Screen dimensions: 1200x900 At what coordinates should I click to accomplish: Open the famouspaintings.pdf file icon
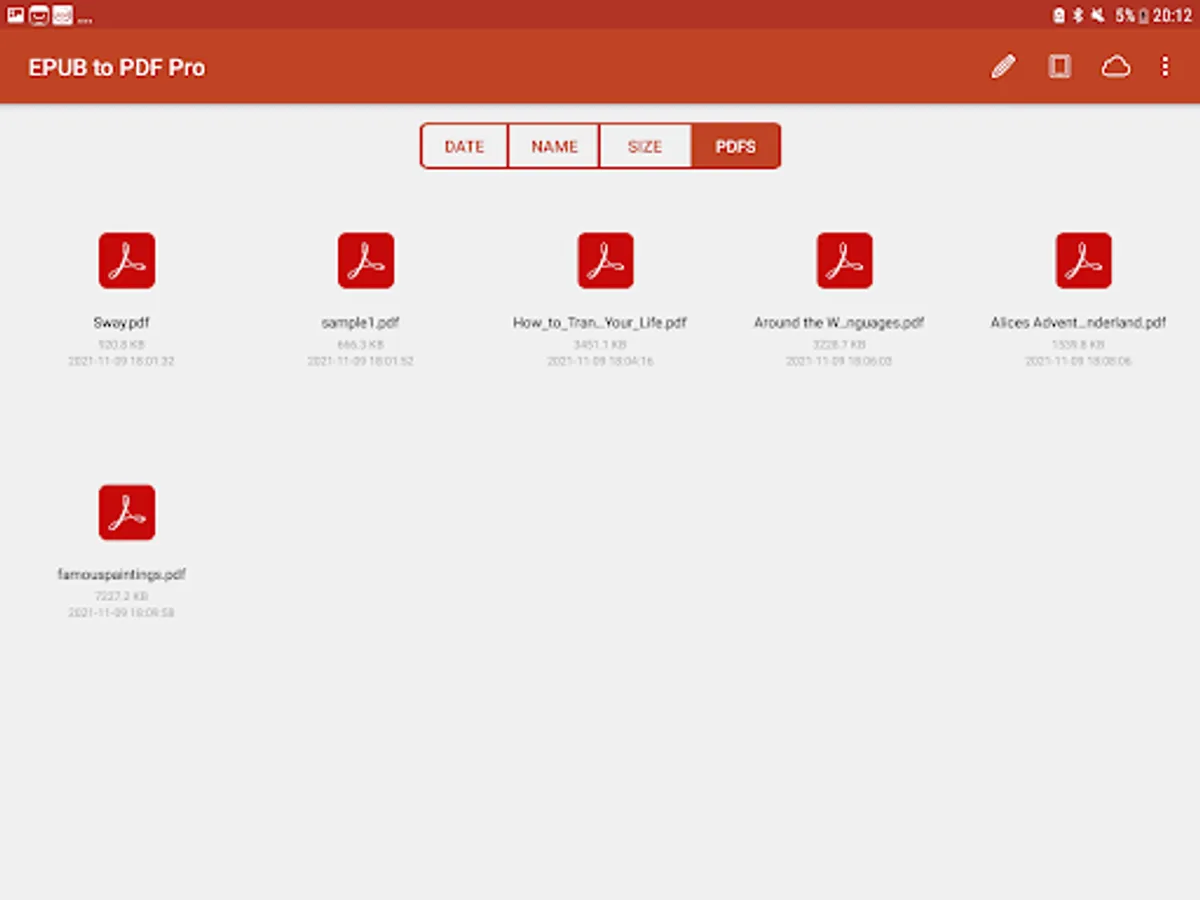[127, 512]
